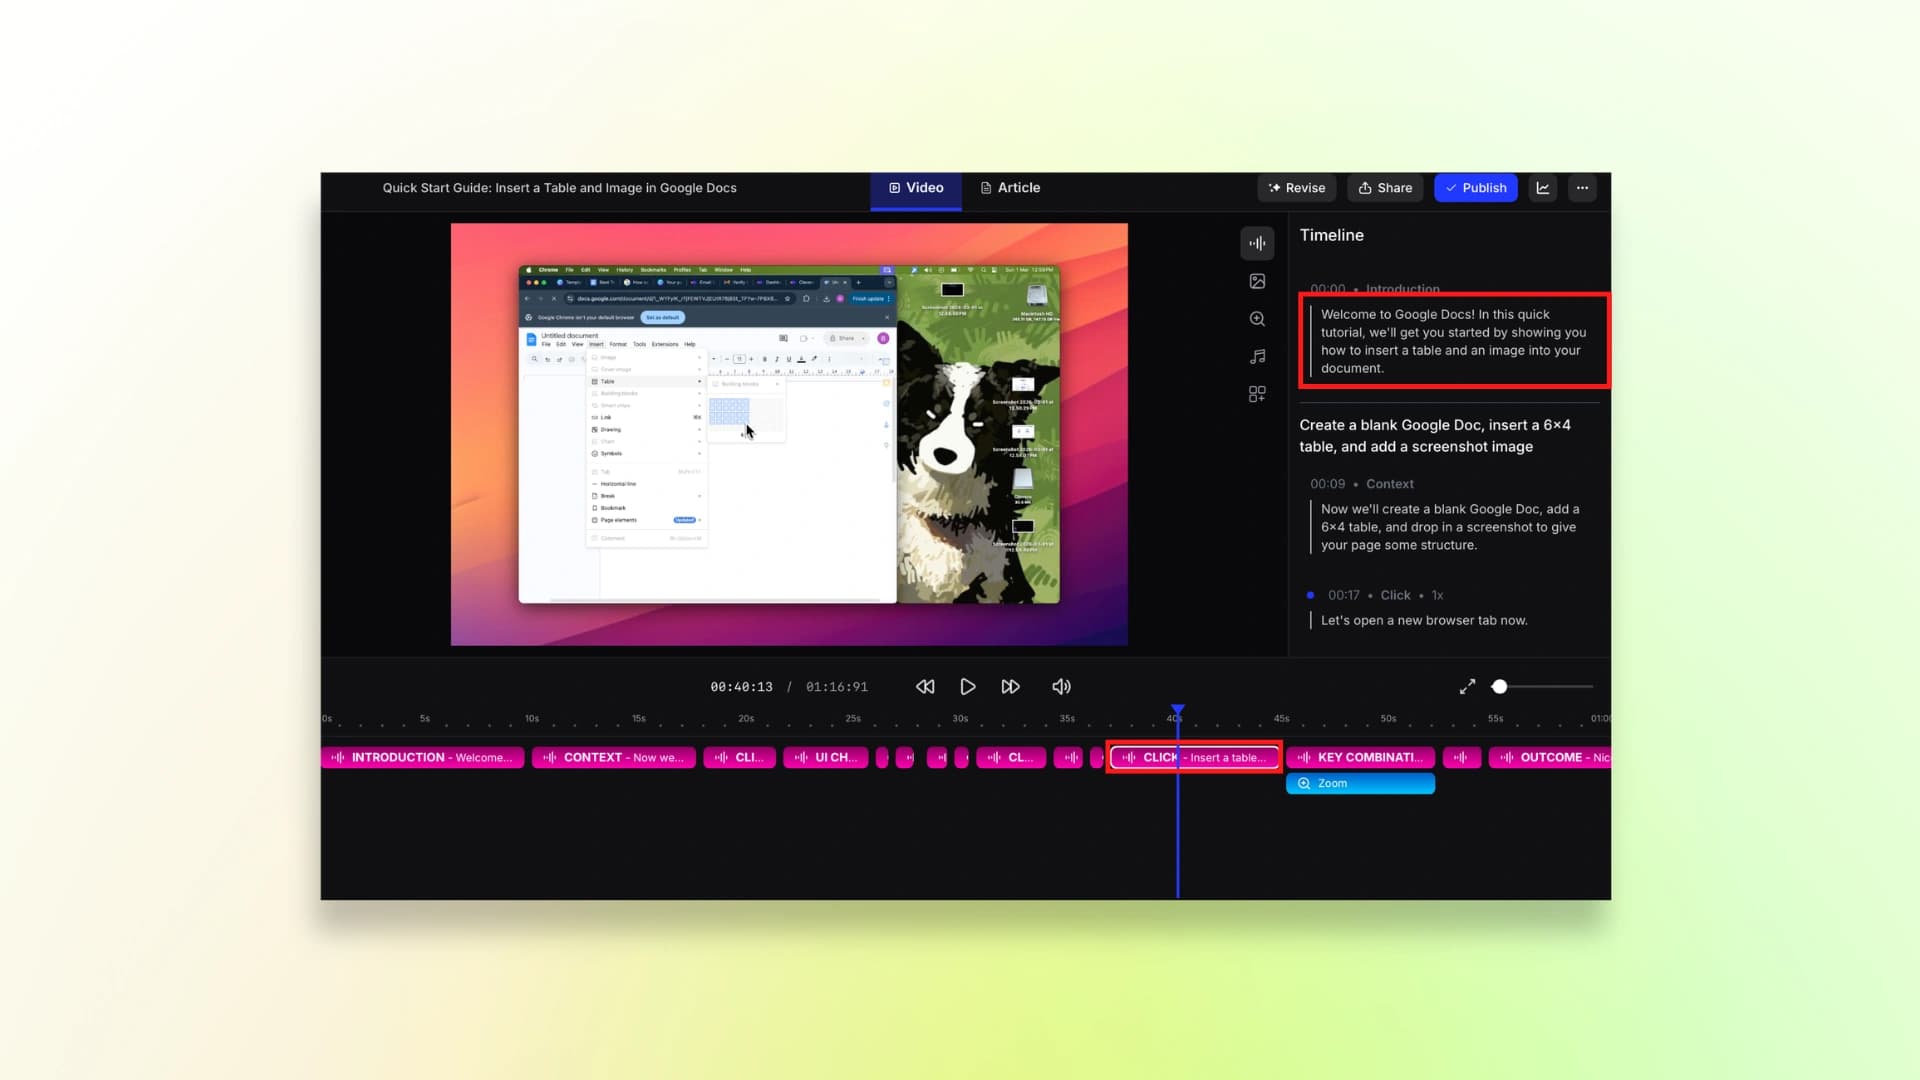1920x1080 pixels.
Task: Toggle volume speaker icon
Action: (x=1061, y=687)
